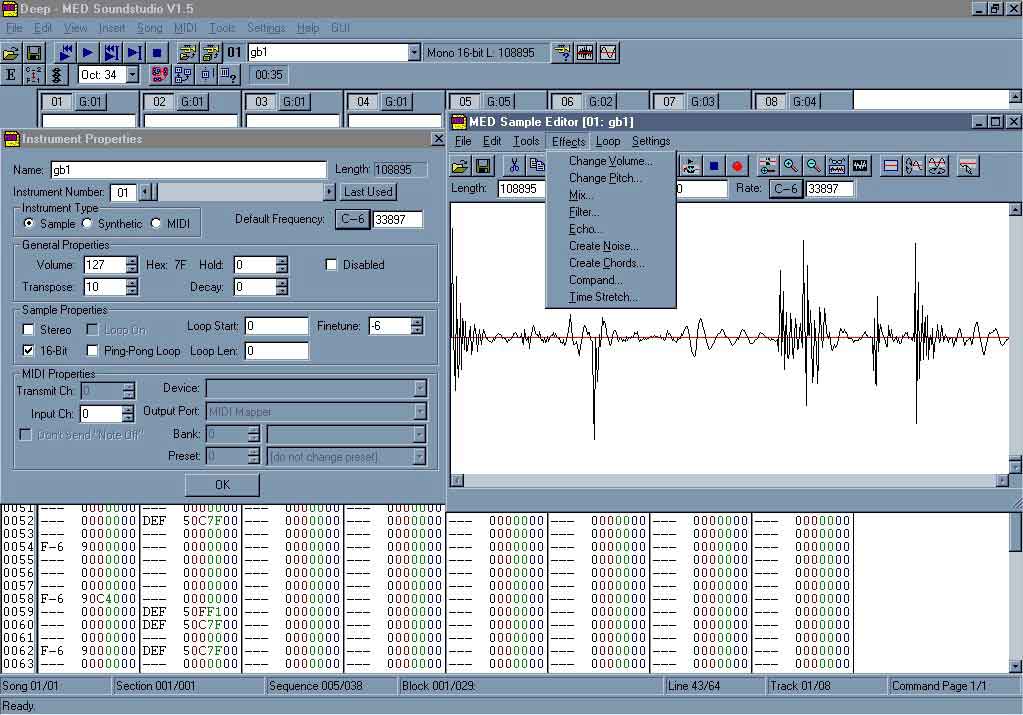The height and width of the screenshot is (715, 1023).
Task: Select the Synthetic instrument type radio button
Action: [87, 224]
